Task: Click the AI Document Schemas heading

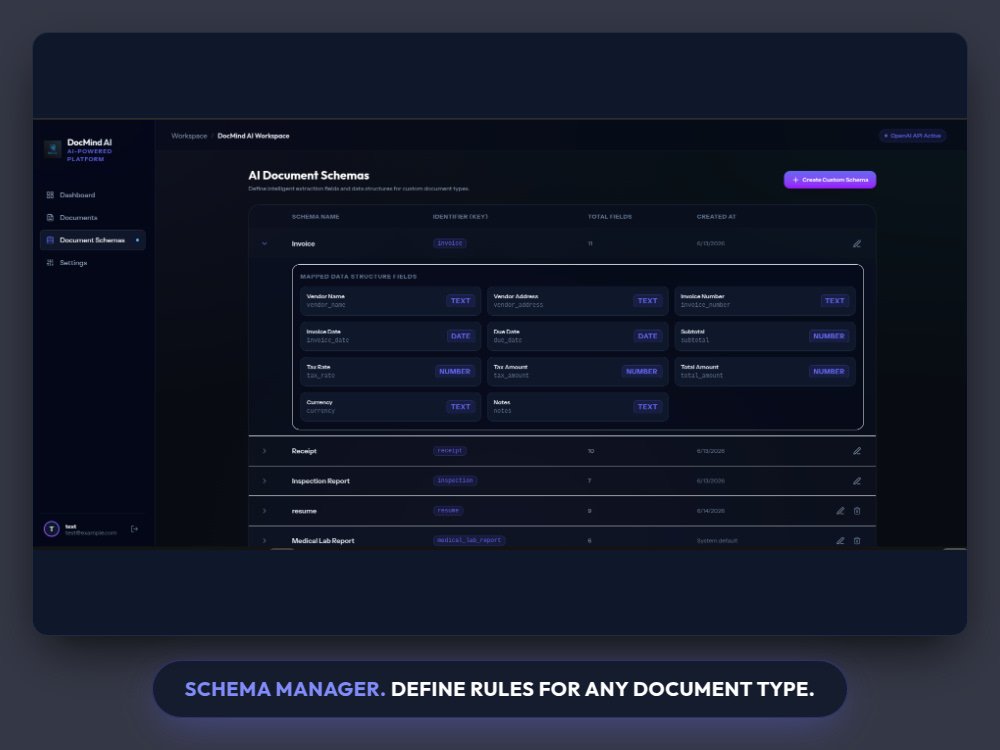Action: [x=309, y=175]
